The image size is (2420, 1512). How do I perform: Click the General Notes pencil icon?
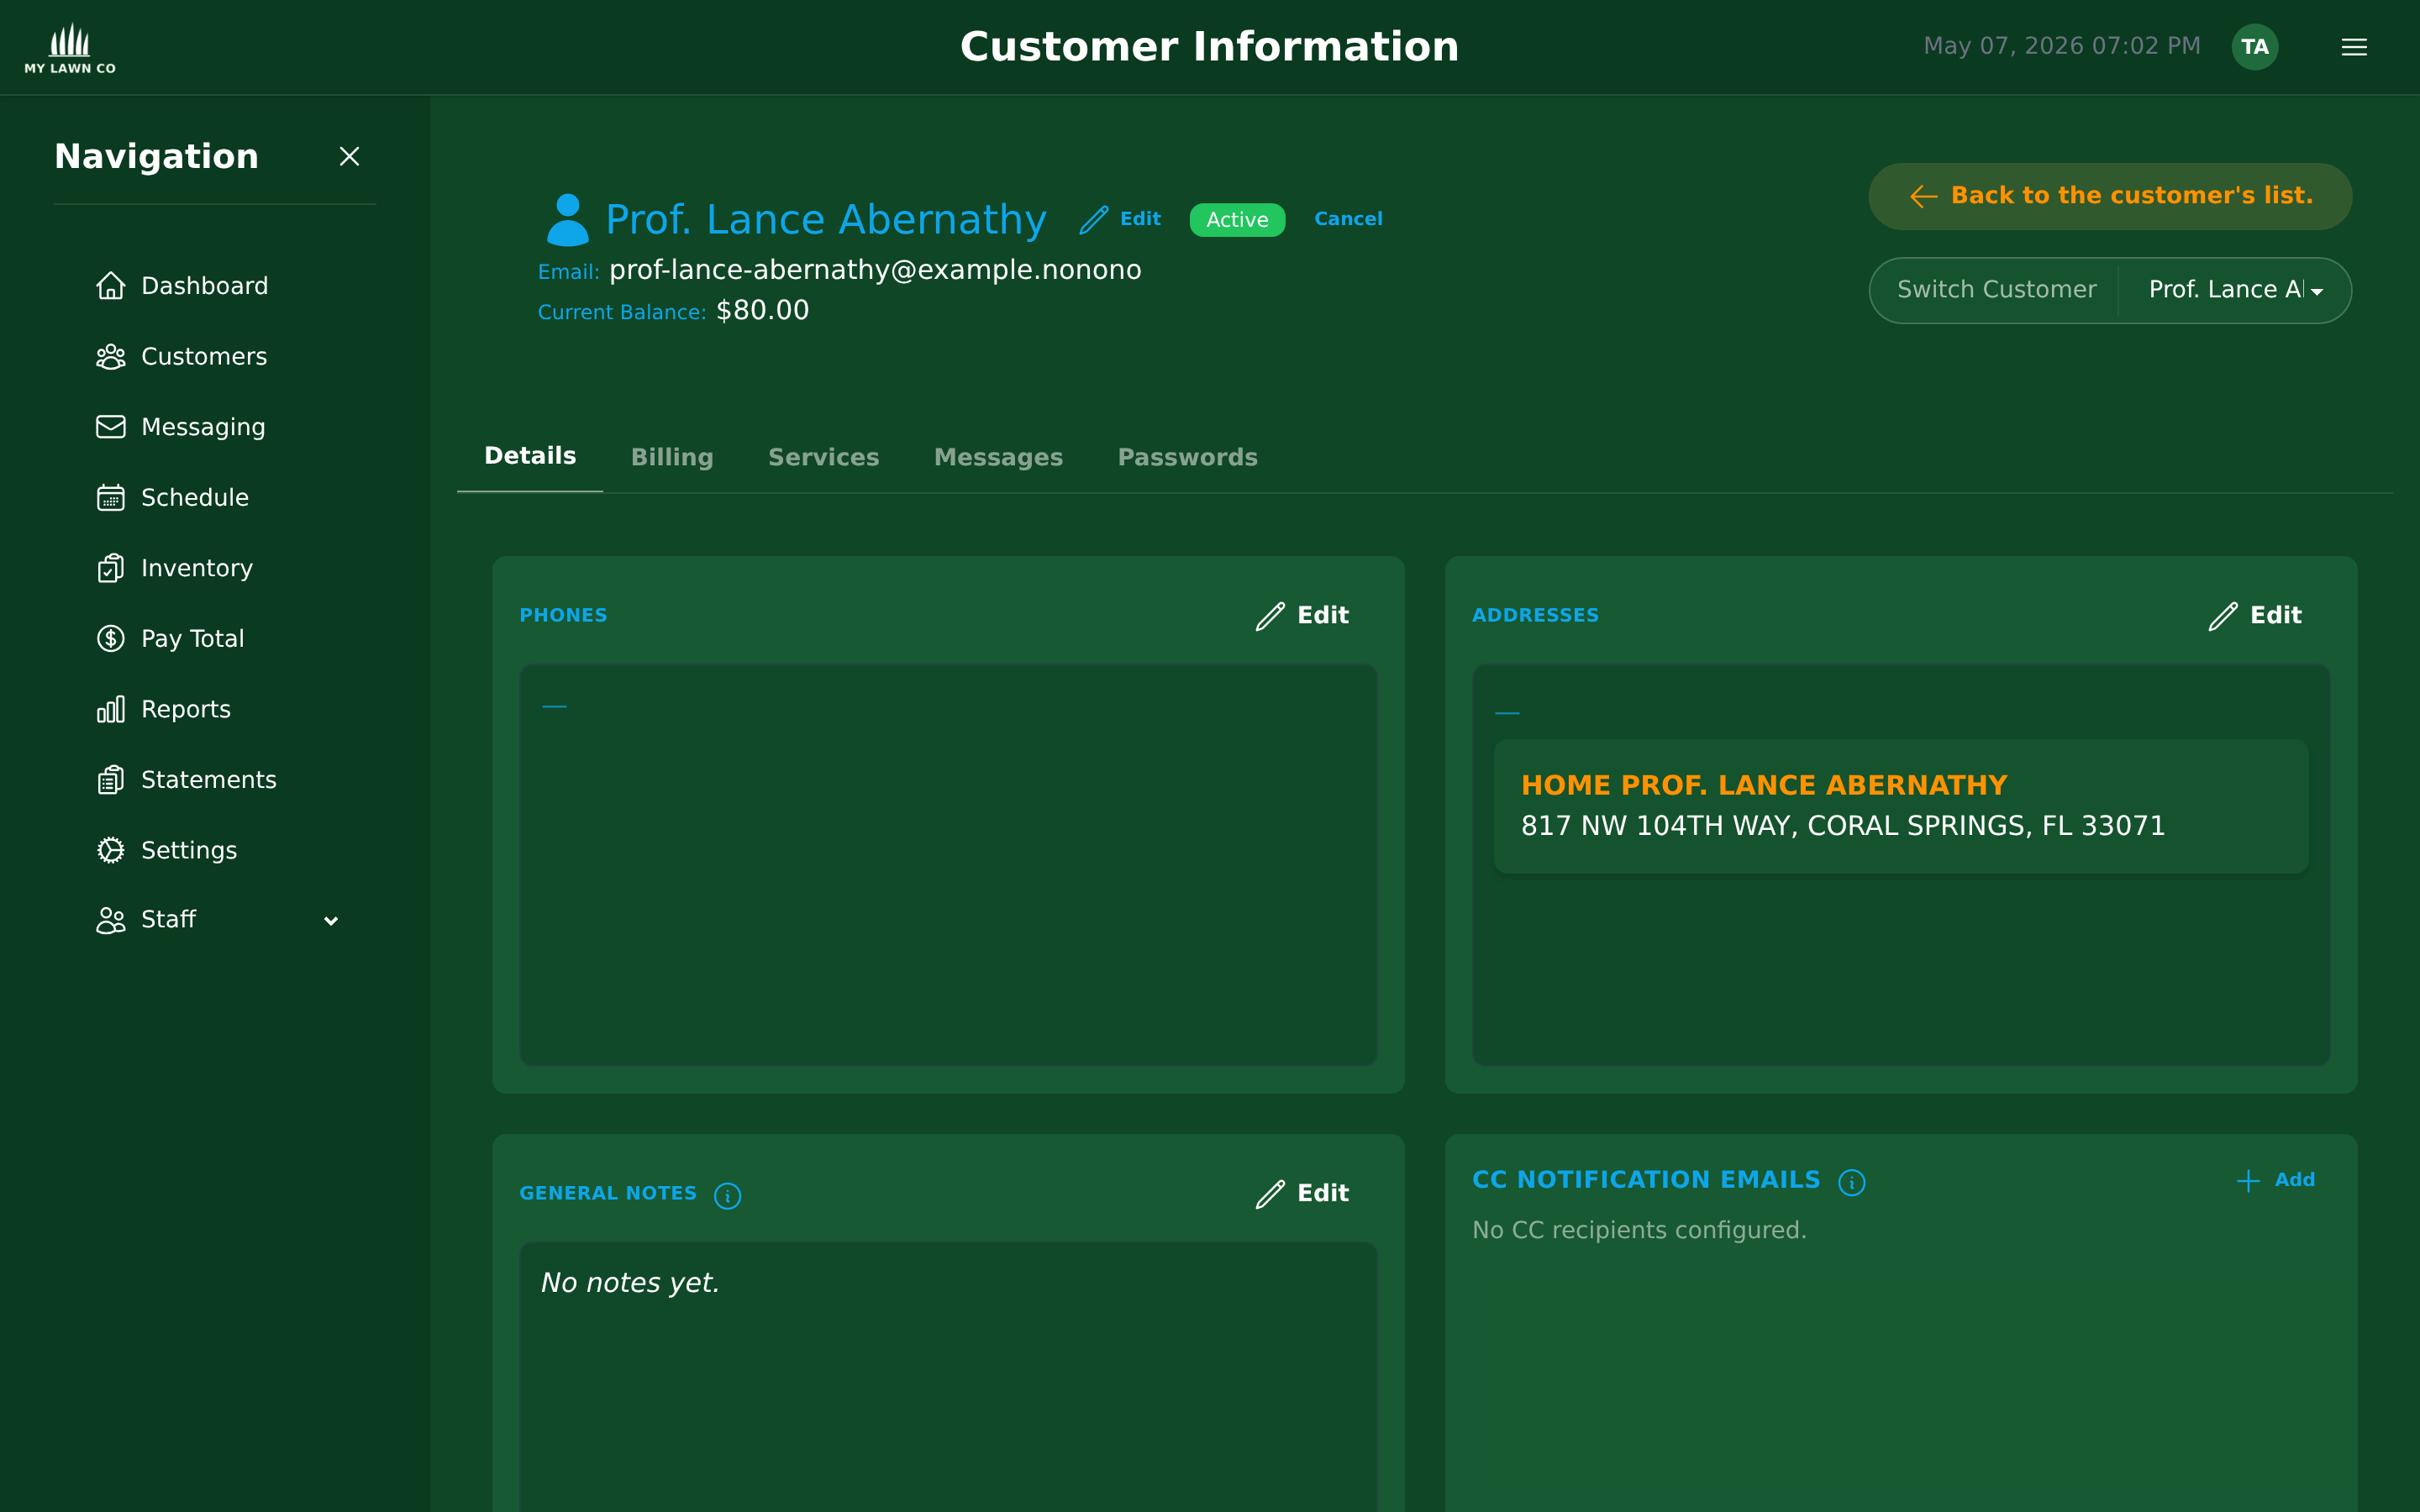(1270, 1194)
